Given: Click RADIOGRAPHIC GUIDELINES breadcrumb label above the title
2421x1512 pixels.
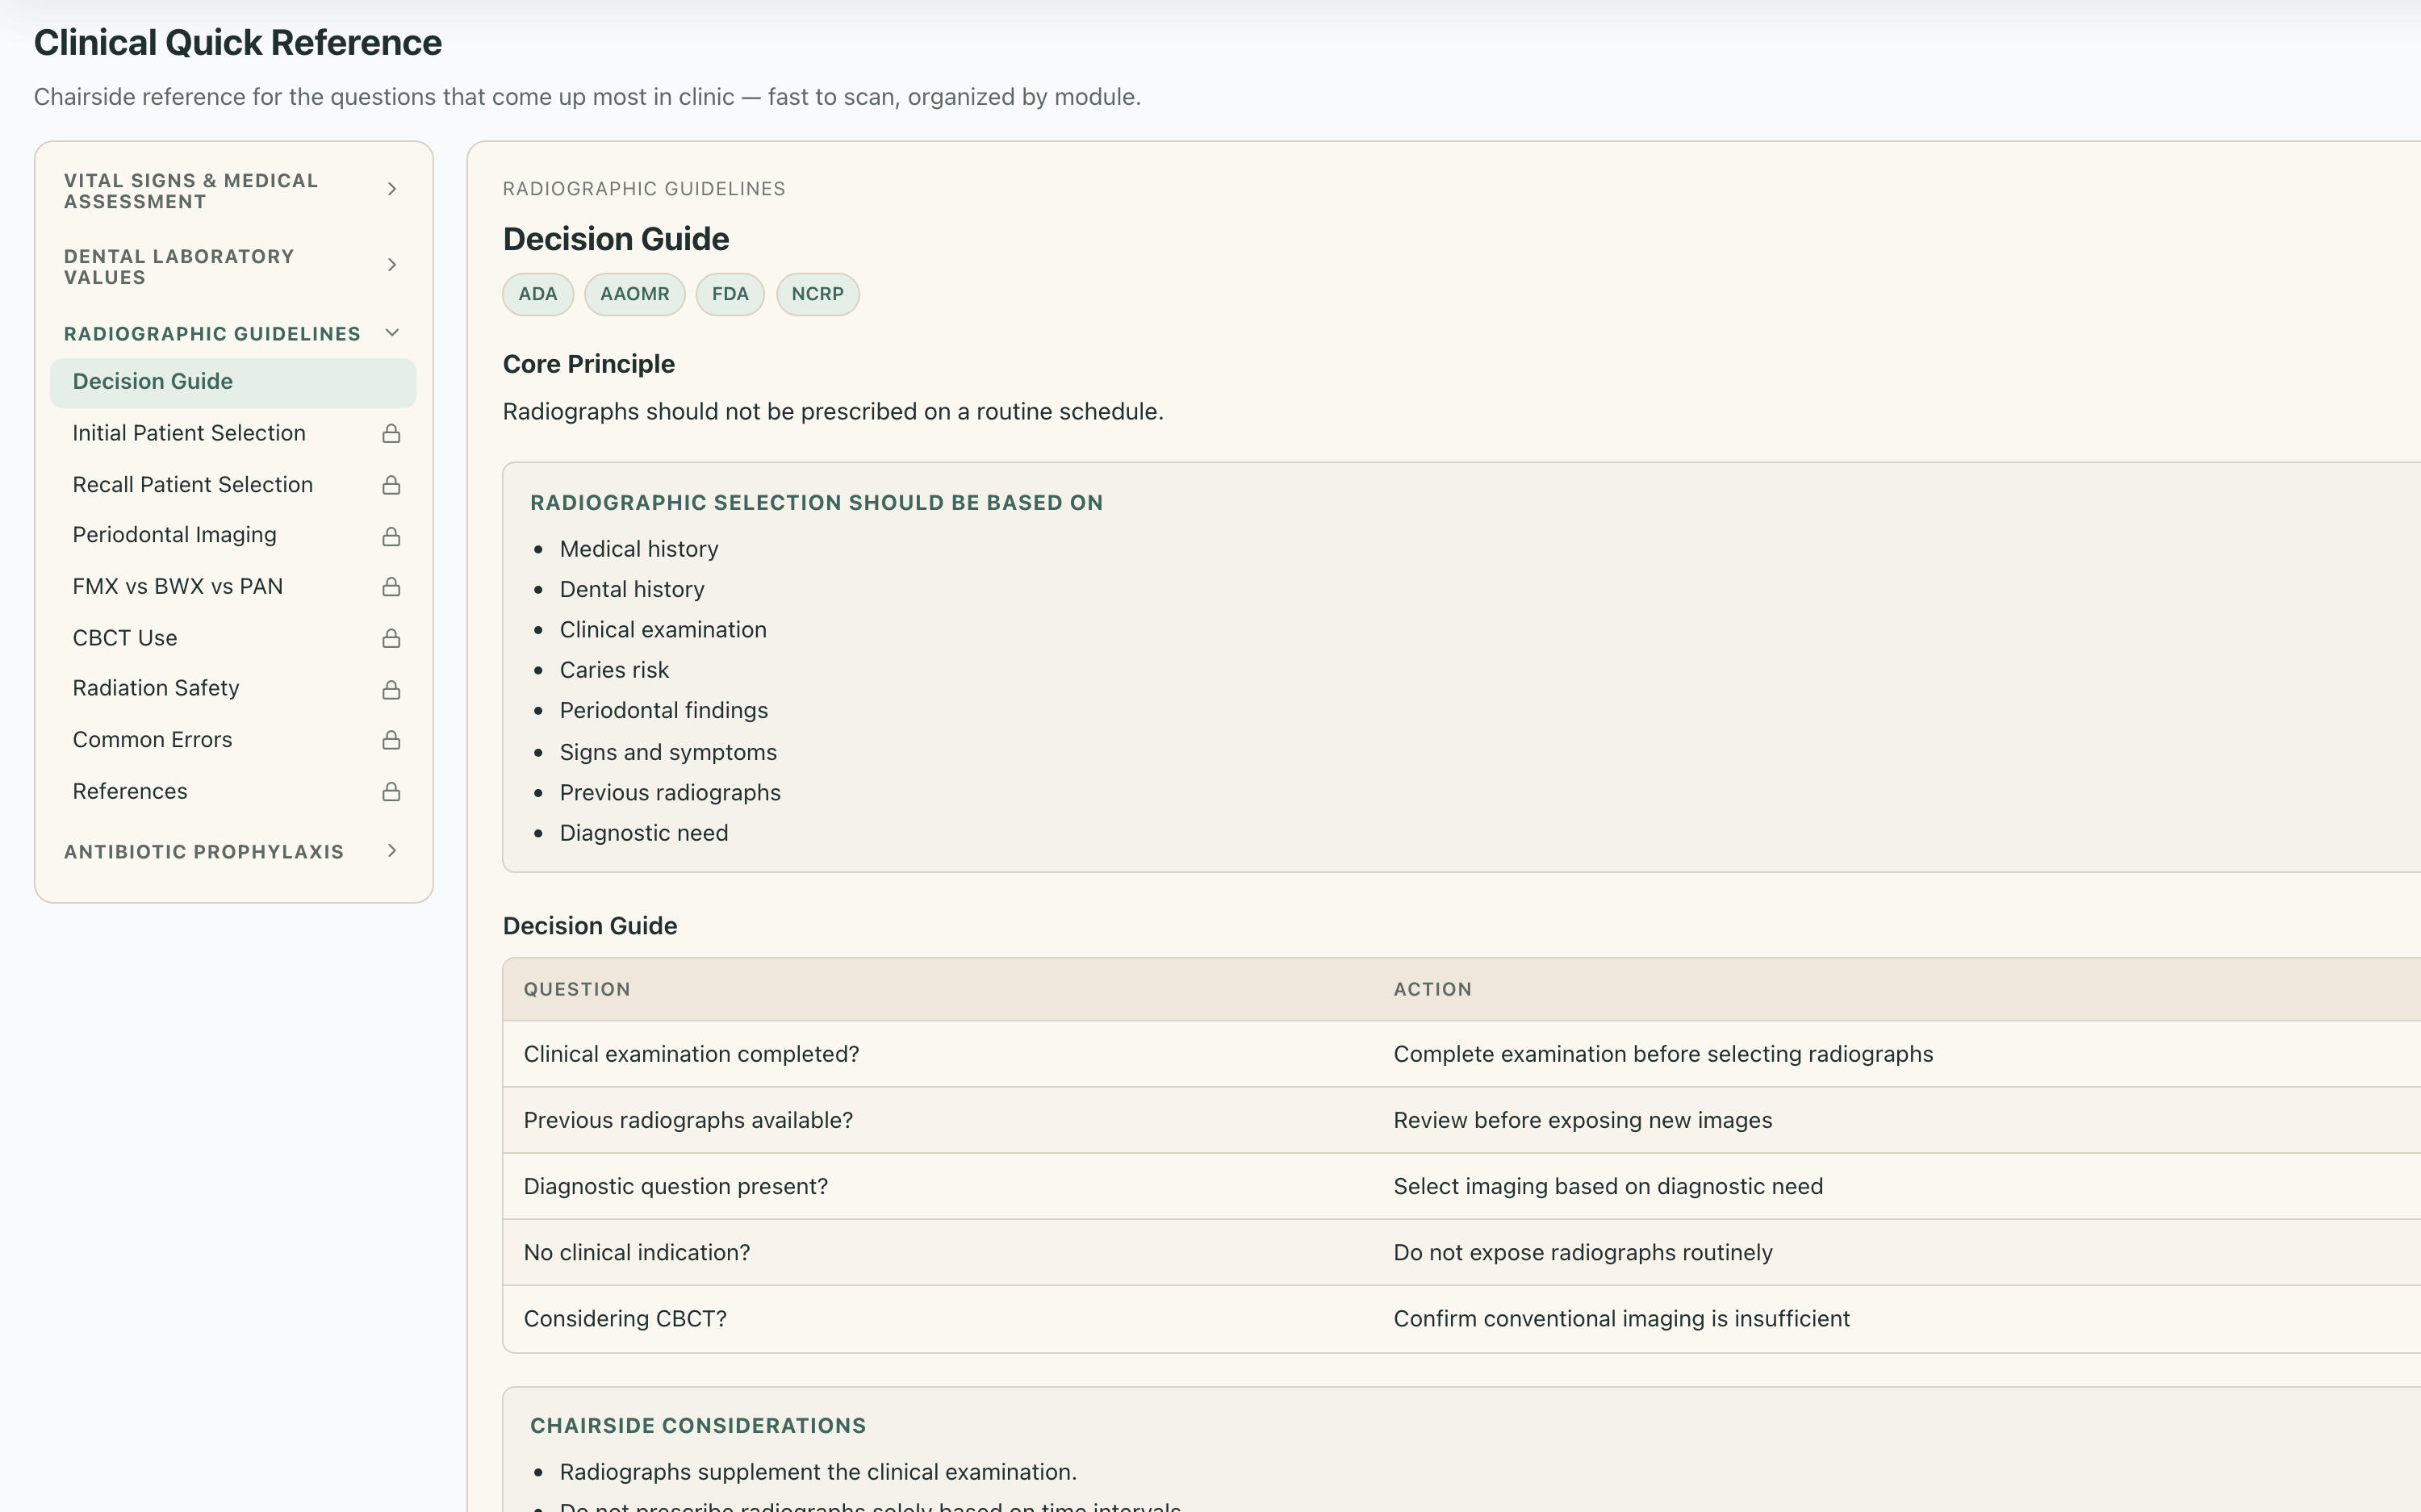Looking at the screenshot, I should [644, 189].
